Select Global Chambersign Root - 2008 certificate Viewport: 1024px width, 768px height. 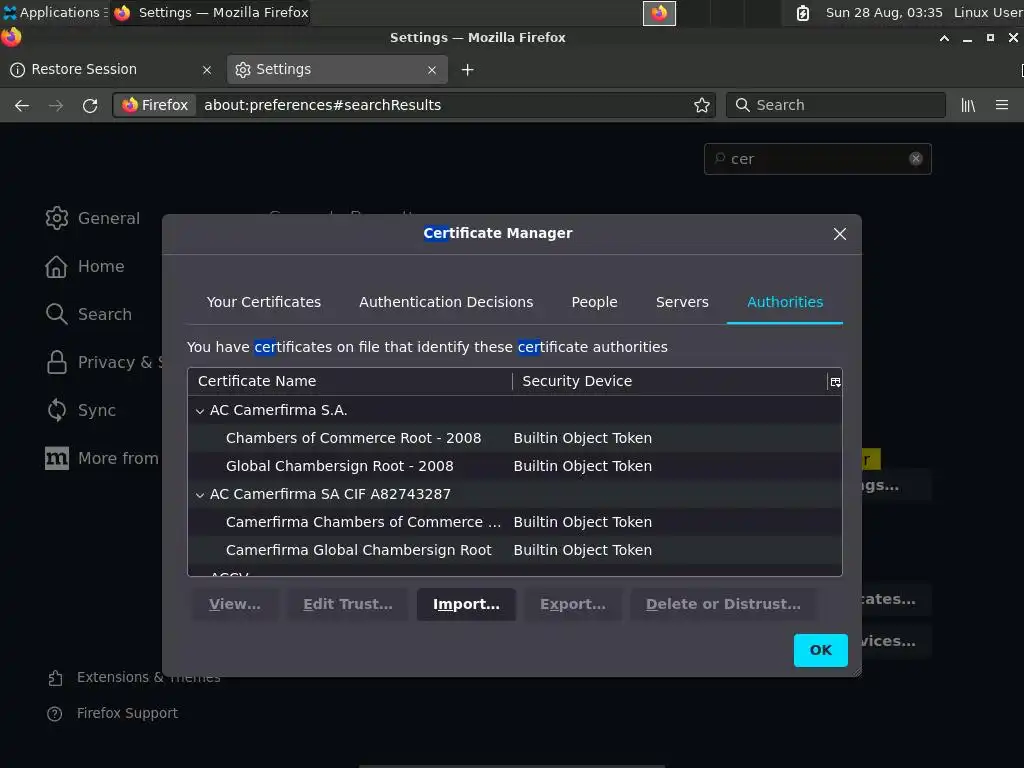coord(515,466)
